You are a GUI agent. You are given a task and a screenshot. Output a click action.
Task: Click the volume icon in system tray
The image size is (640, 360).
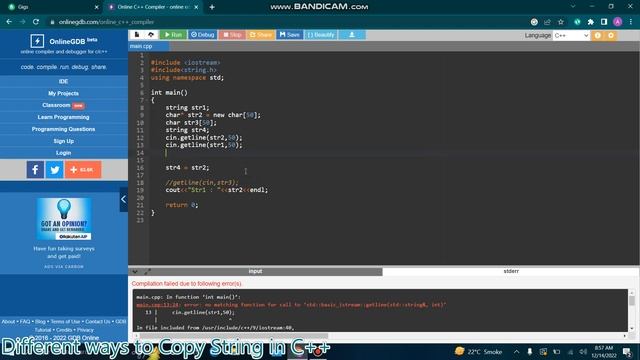pos(583,351)
